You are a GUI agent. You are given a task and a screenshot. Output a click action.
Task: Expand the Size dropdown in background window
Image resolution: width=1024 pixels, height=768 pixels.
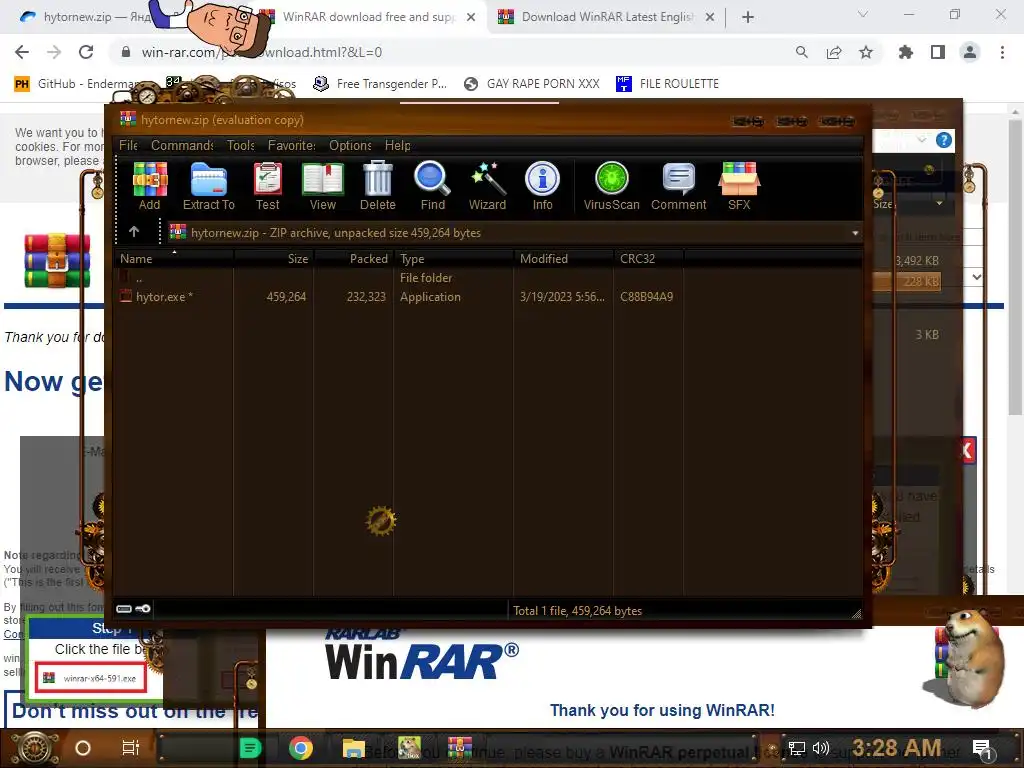click(939, 204)
